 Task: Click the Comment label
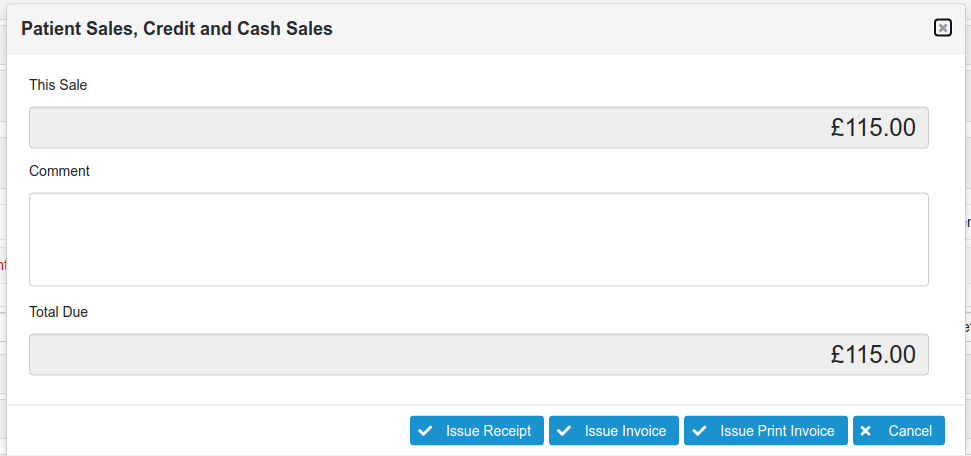59,171
